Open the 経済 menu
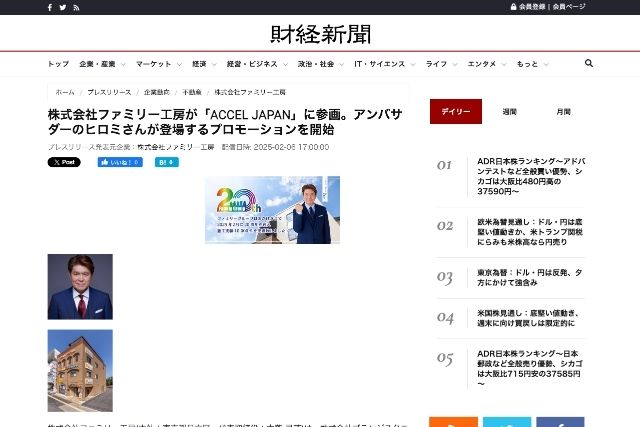 [199, 64]
